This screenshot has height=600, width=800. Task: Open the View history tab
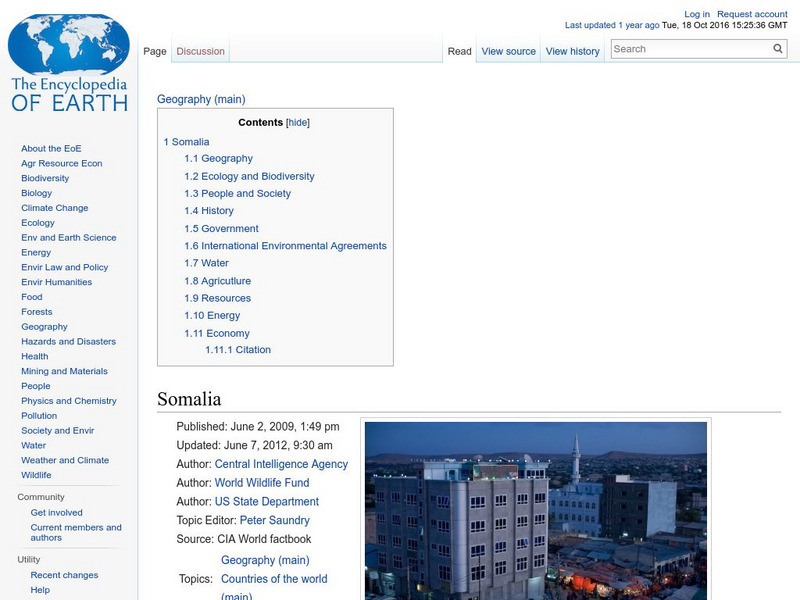click(x=572, y=50)
